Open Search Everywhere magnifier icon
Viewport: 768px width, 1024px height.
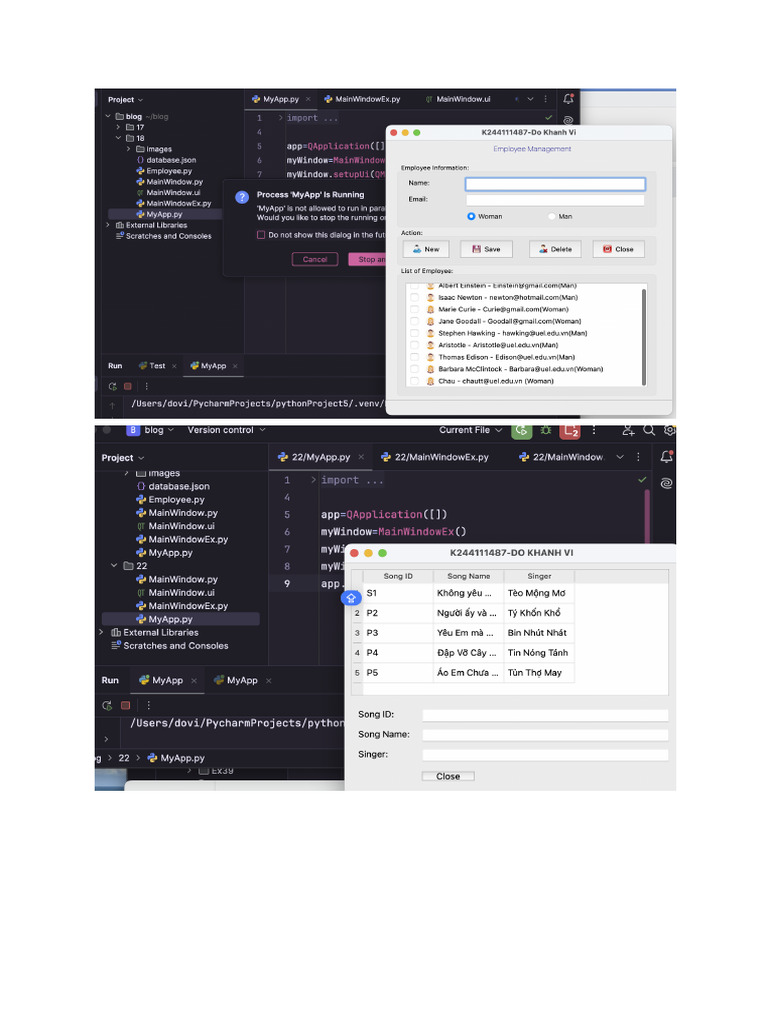[648, 430]
